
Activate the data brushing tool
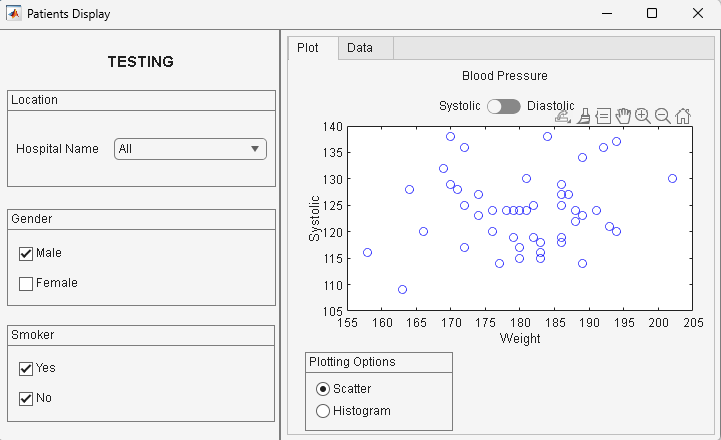coord(583,115)
